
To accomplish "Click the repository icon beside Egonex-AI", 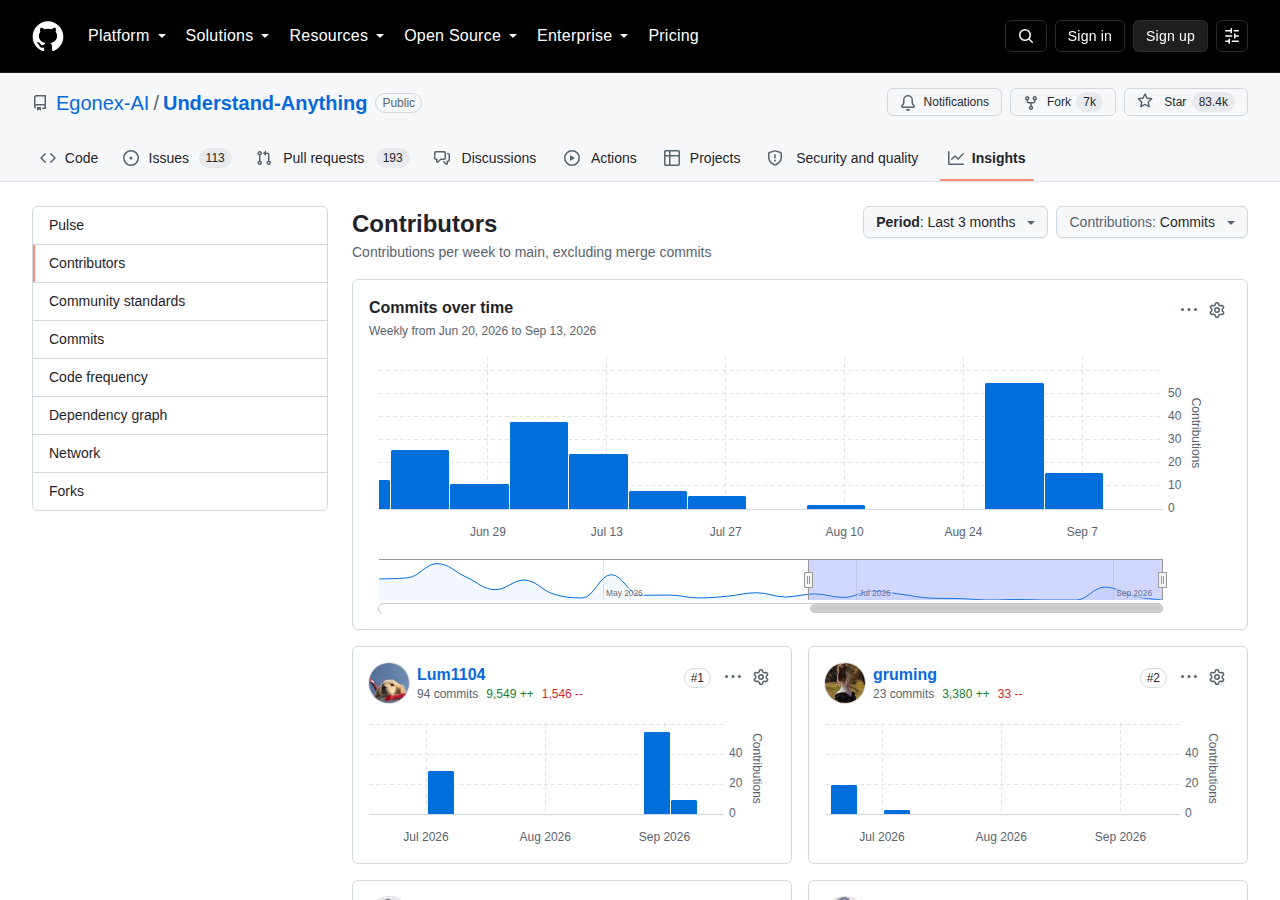I will coord(40,103).
